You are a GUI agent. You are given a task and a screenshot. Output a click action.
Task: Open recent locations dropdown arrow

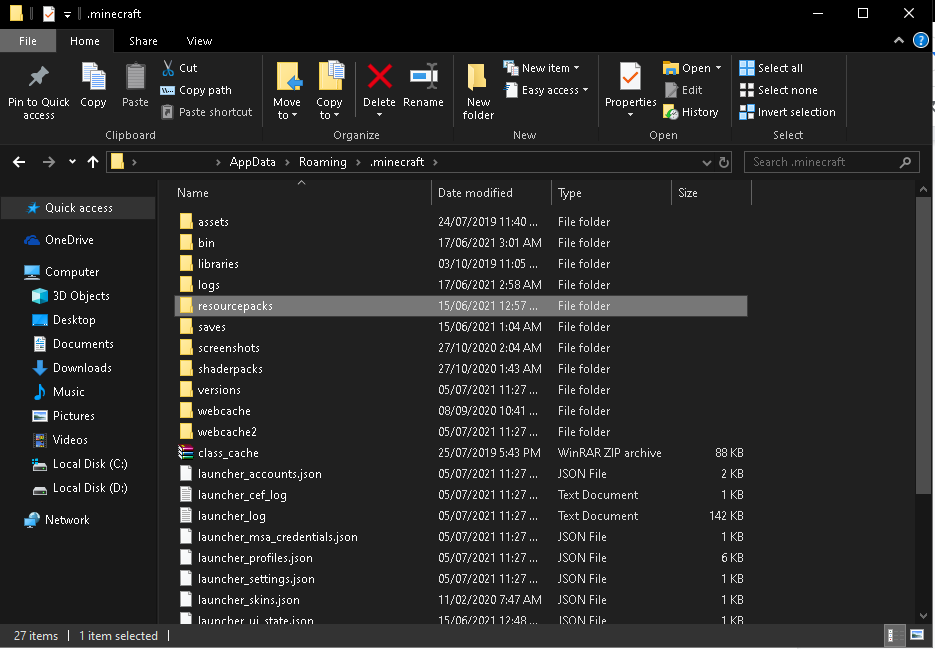[x=72, y=162]
